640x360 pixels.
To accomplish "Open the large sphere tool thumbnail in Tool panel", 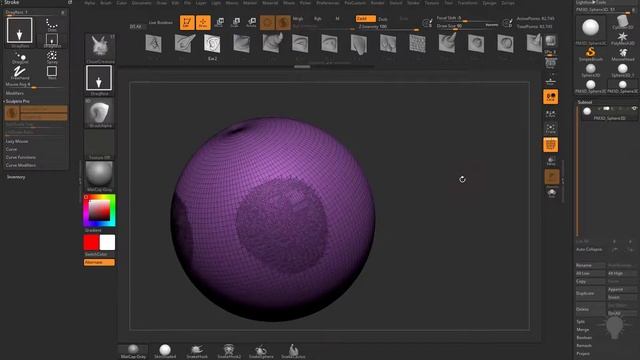I will click(591, 29).
